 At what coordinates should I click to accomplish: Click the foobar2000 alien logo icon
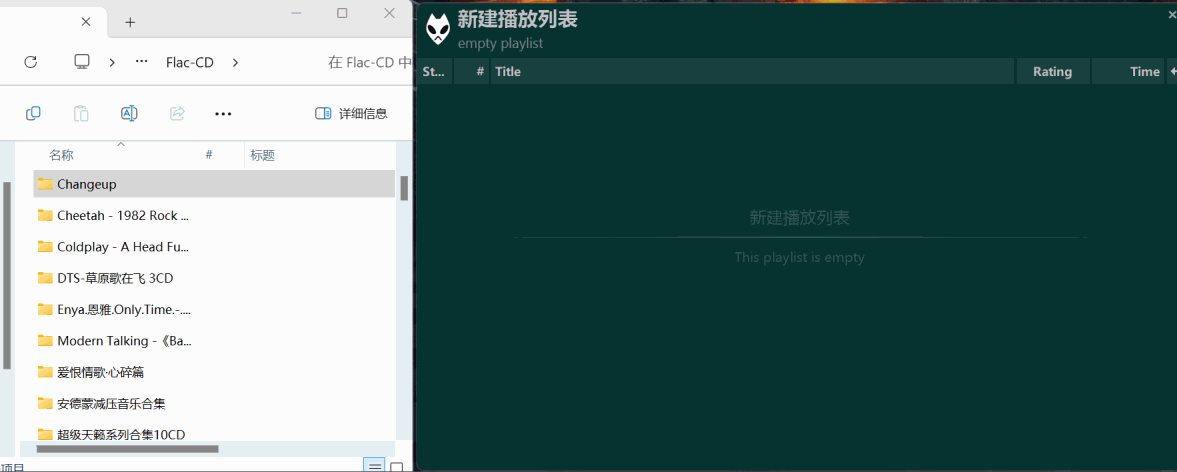coord(438,29)
